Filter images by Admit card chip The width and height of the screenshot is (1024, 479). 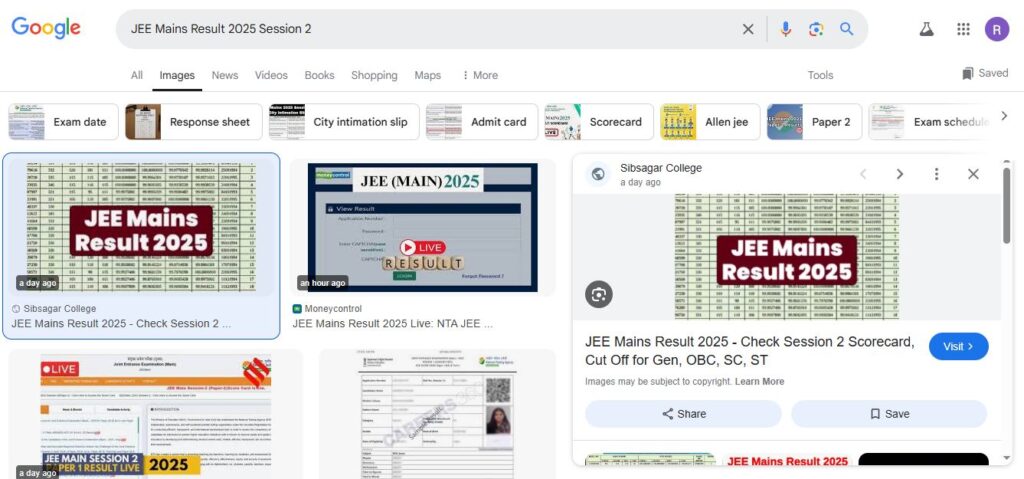(x=482, y=122)
